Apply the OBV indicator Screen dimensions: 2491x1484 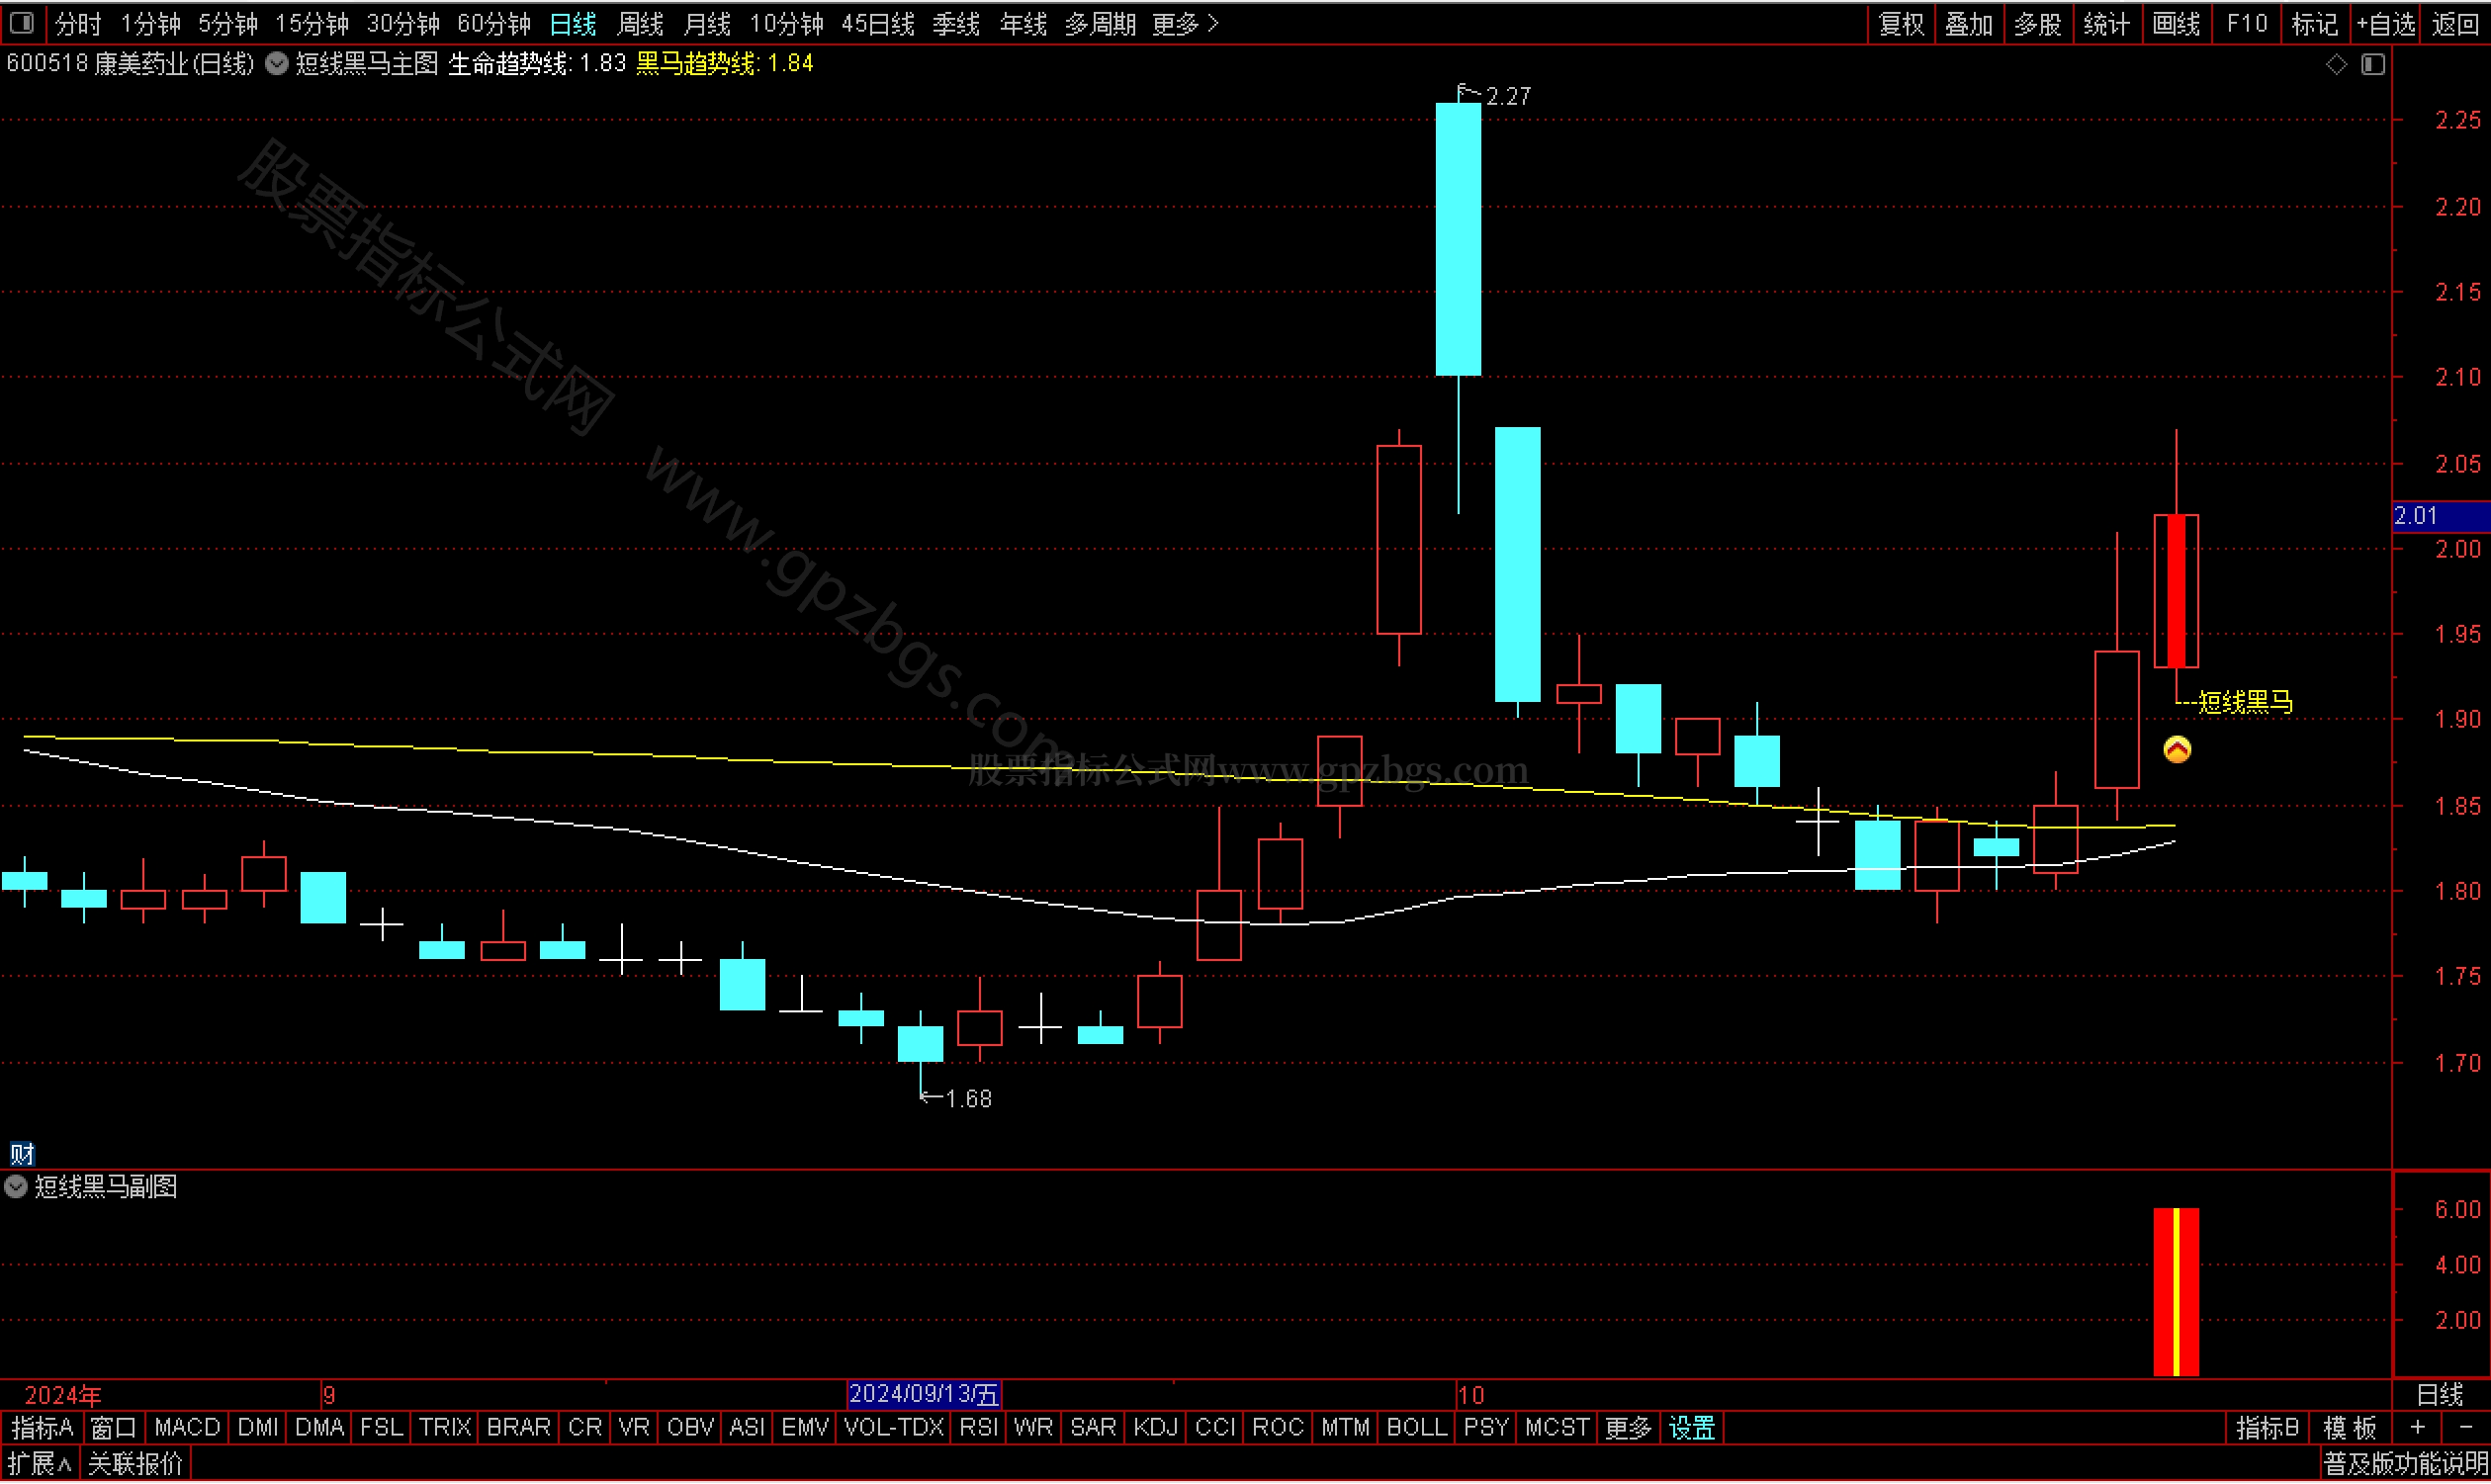coord(690,1428)
